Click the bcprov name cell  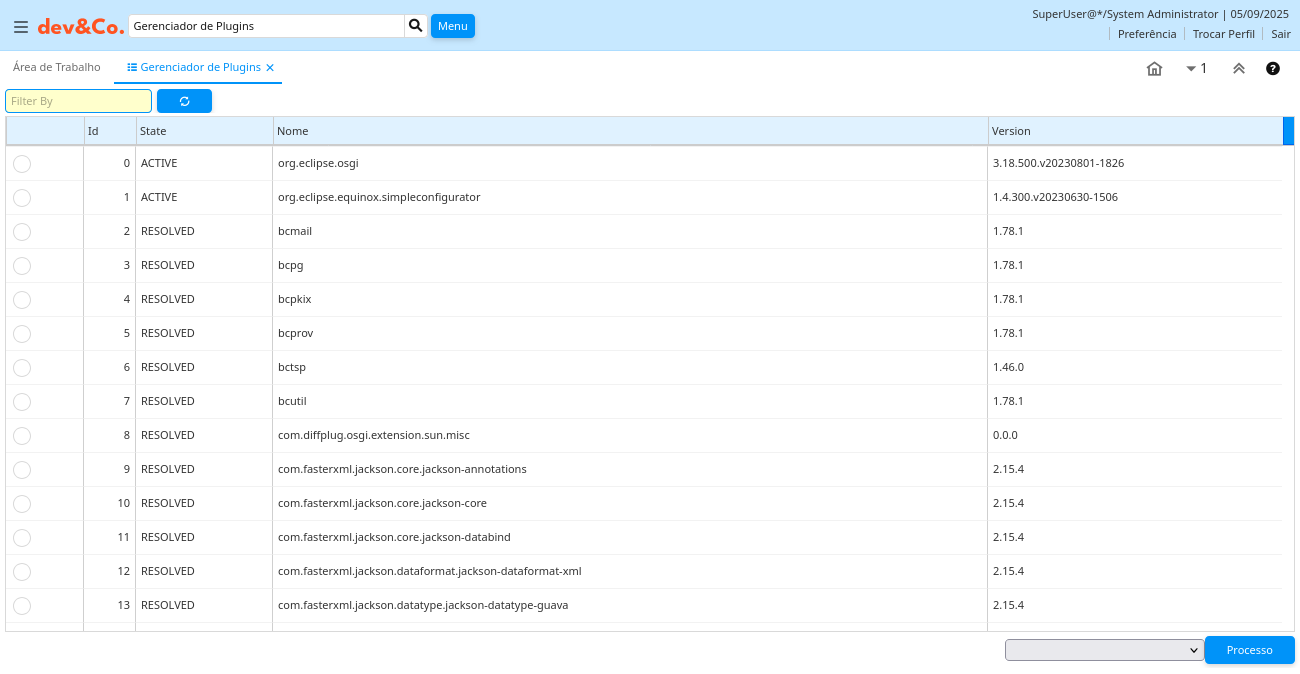tap(630, 333)
